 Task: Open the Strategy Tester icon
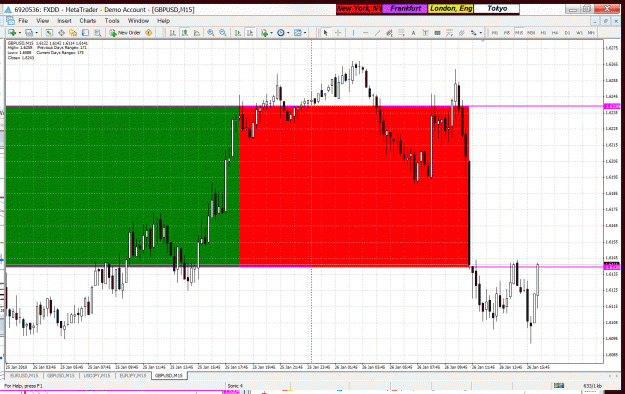(x=98, y=33)
